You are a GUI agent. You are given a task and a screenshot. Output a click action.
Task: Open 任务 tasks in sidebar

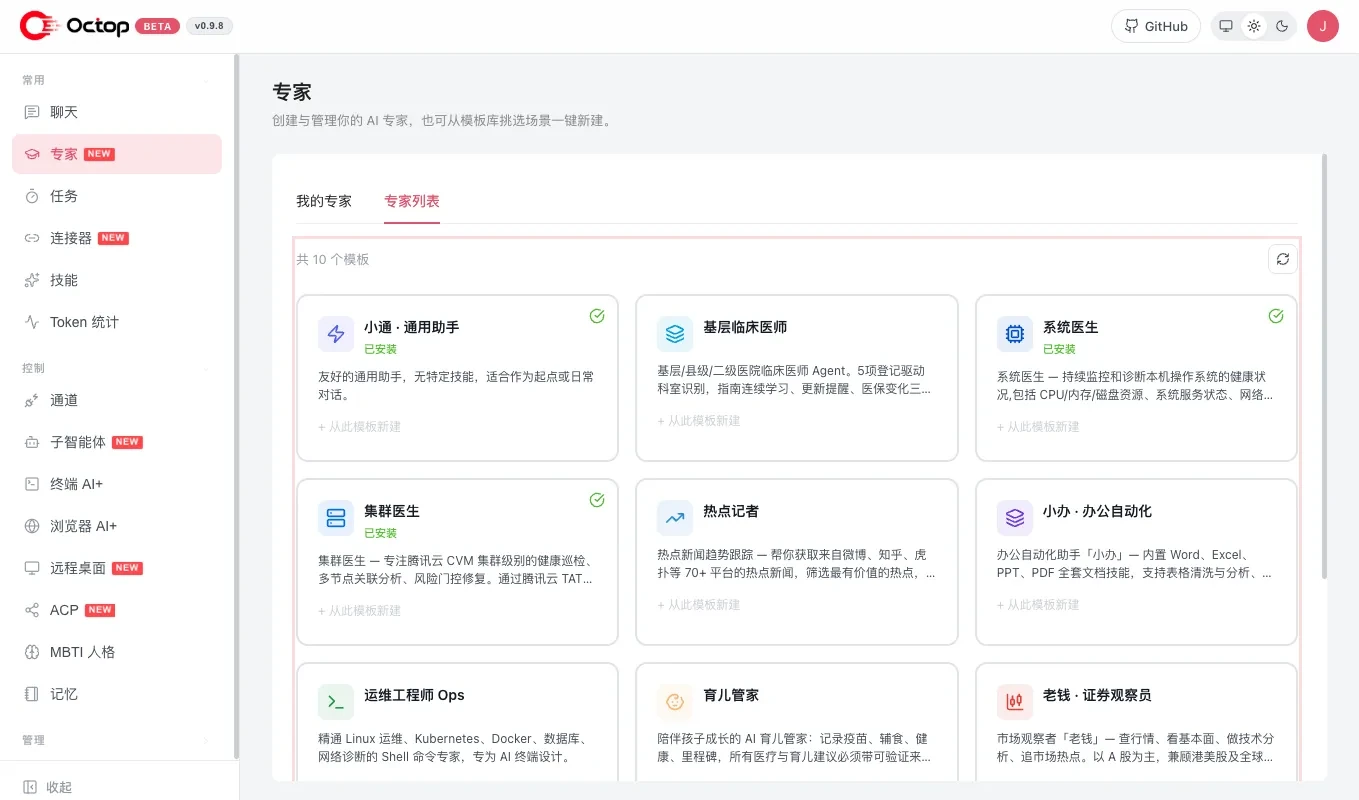(x=117, y=196)
